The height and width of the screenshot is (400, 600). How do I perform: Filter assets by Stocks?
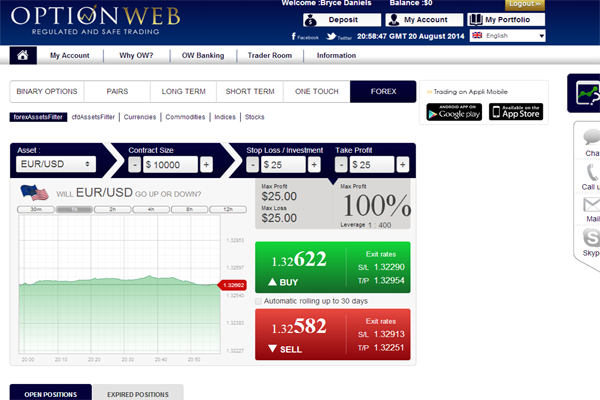pyautogui.click(x=254, y=117)
